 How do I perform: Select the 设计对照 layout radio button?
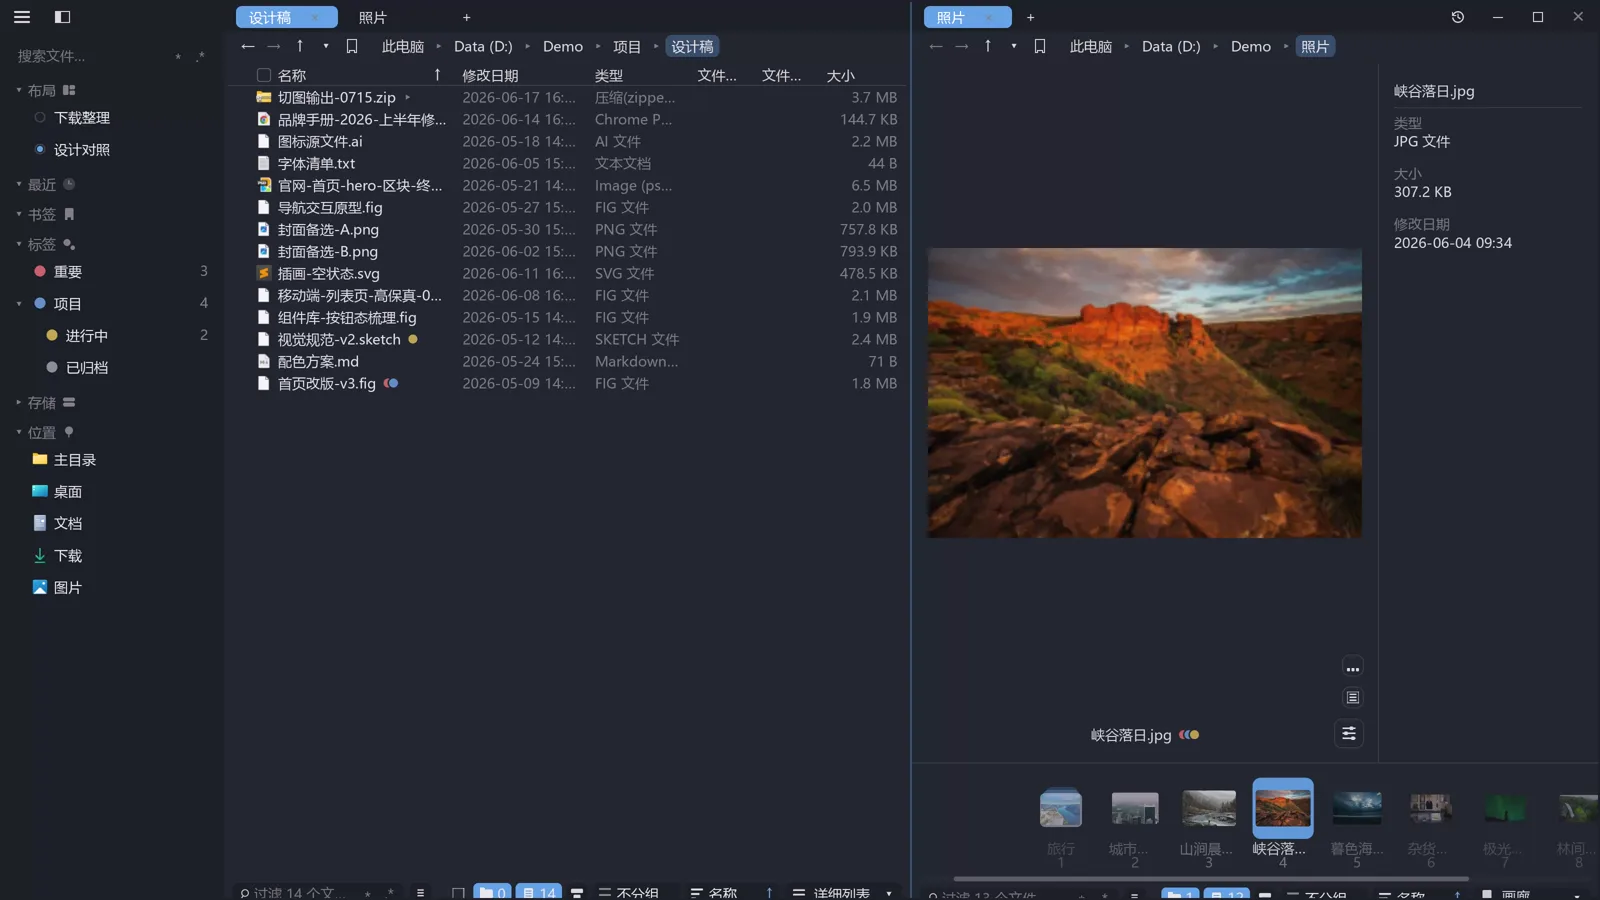40,150
